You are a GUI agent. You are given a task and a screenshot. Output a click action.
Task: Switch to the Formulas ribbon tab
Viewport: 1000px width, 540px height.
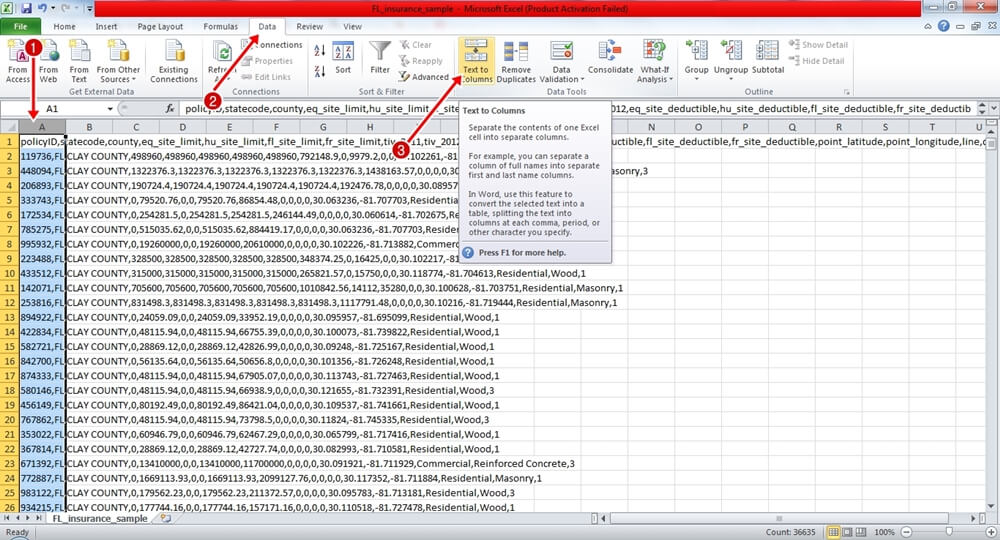(220, 27)
